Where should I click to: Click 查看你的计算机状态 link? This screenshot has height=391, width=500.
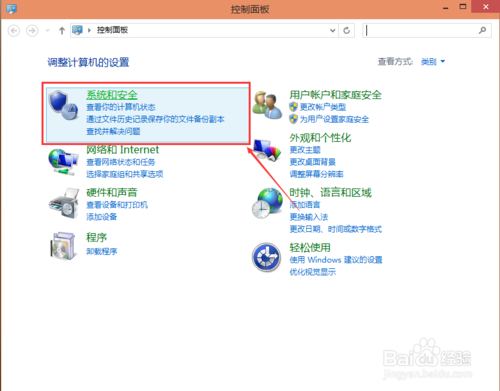pyautogui.click(x=121, y=107)
